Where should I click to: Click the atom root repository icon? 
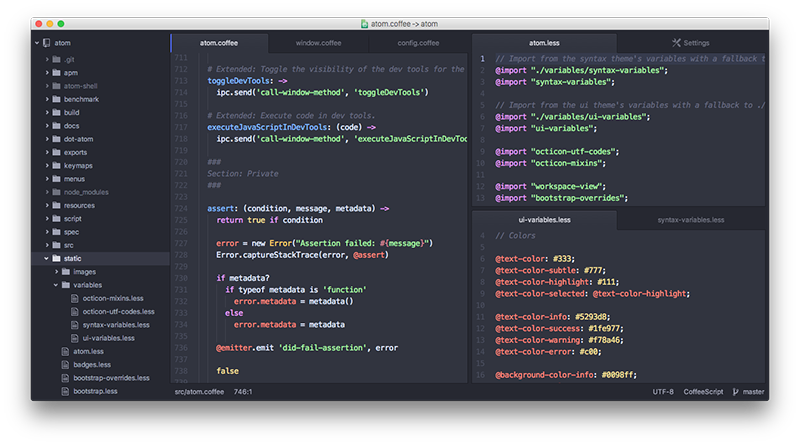(x=47, y=43)
